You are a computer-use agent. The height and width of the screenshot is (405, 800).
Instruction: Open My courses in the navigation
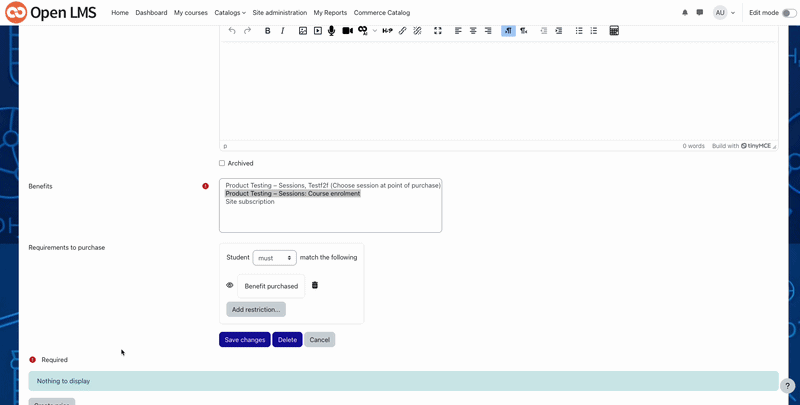[x=191, y=13]
